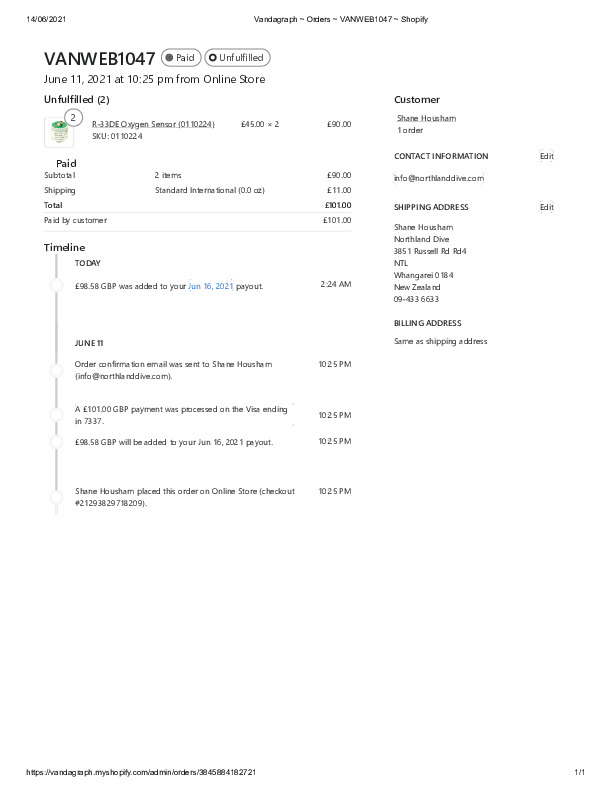
Task: Edit the contact information
Action: tap(546, 156)
